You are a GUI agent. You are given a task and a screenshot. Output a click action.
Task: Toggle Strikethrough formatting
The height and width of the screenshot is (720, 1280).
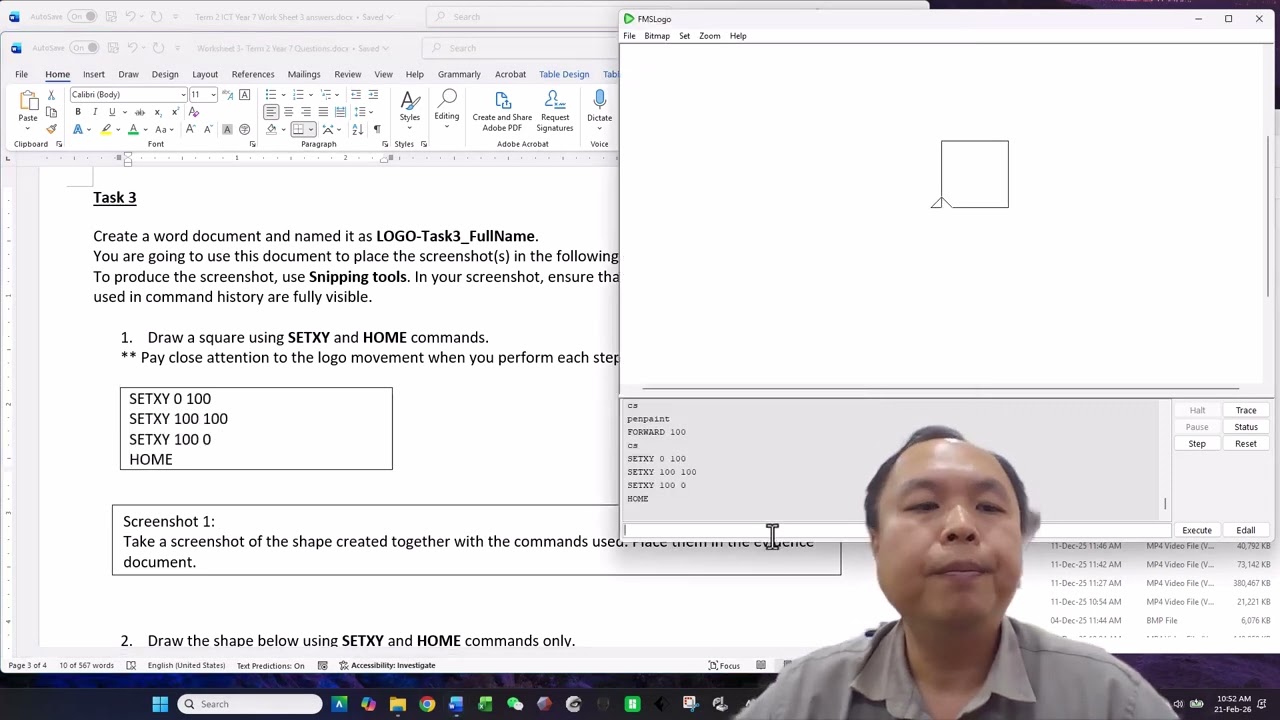[139, 112]
